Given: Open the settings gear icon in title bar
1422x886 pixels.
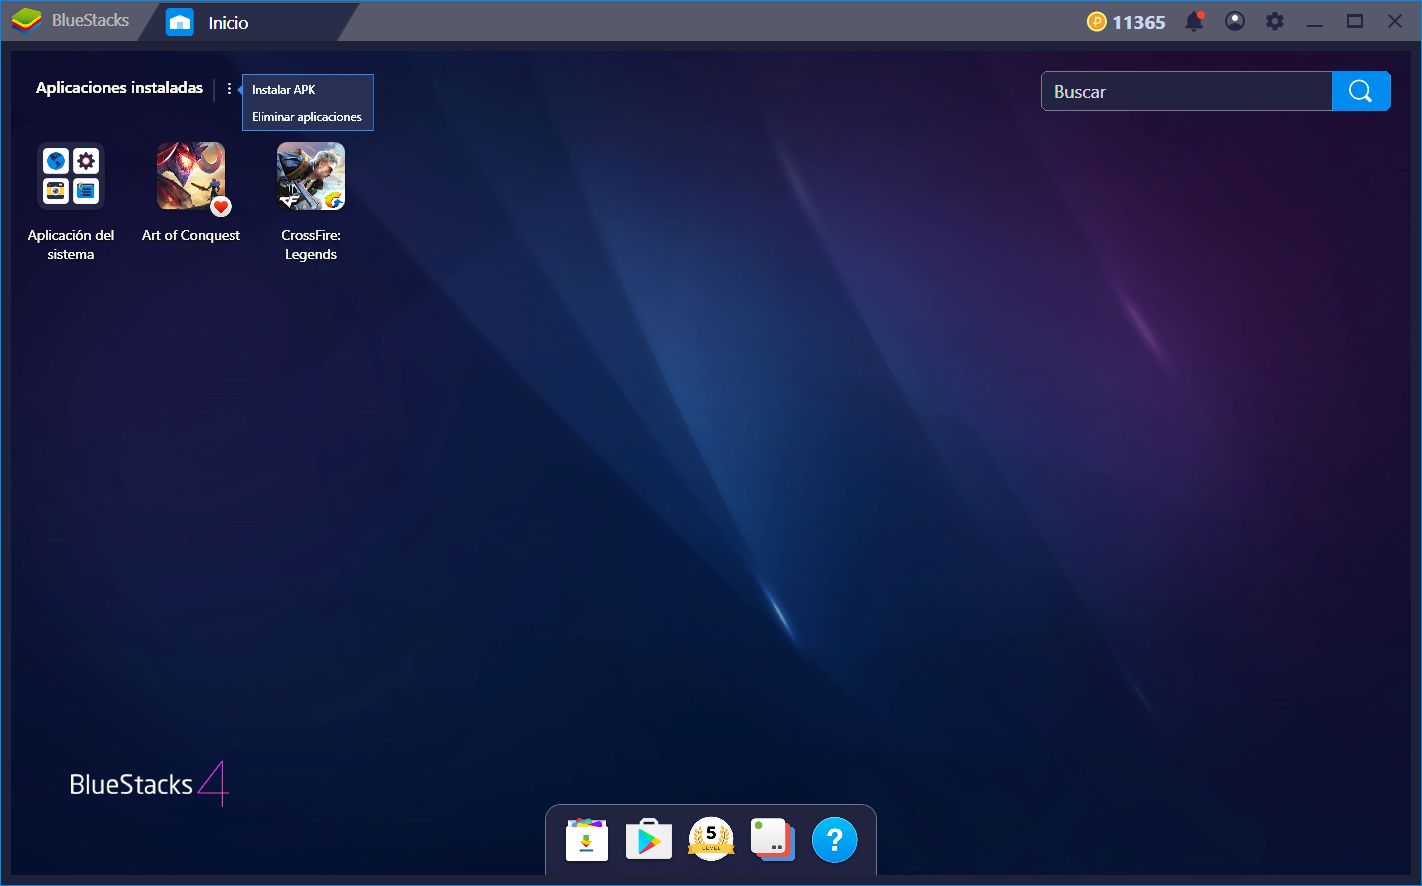Looking at the screenshot, I should pos(1275,21).
